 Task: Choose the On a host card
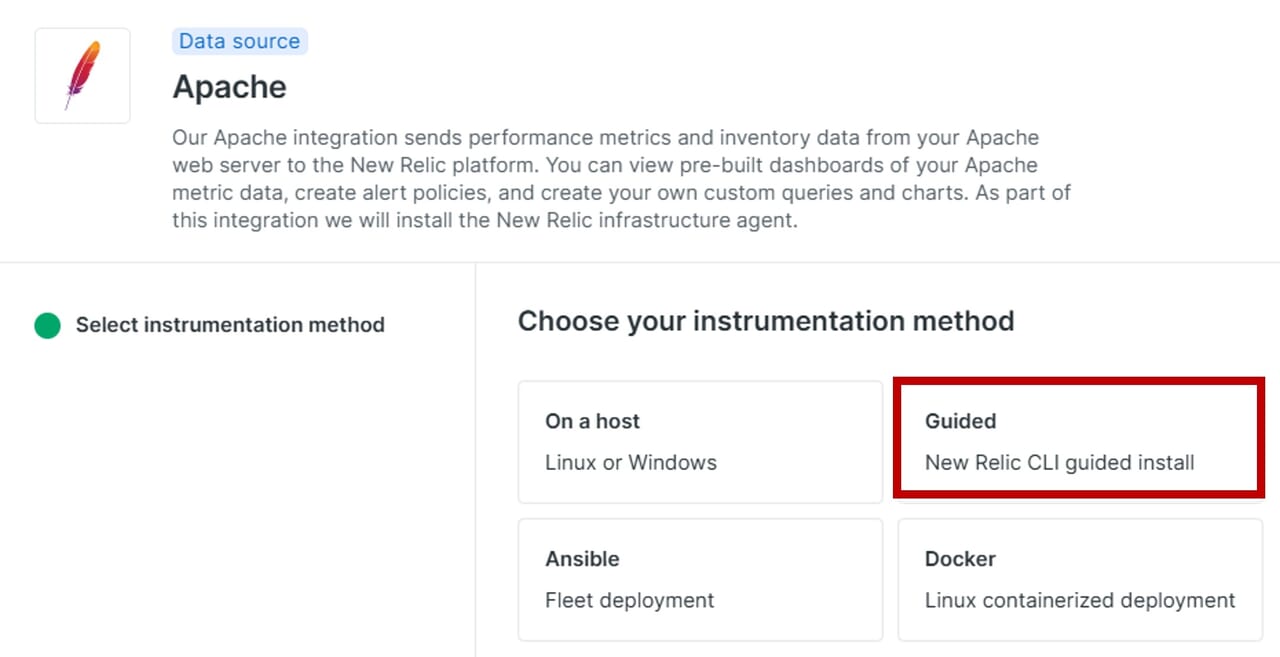tap(700, 441)
